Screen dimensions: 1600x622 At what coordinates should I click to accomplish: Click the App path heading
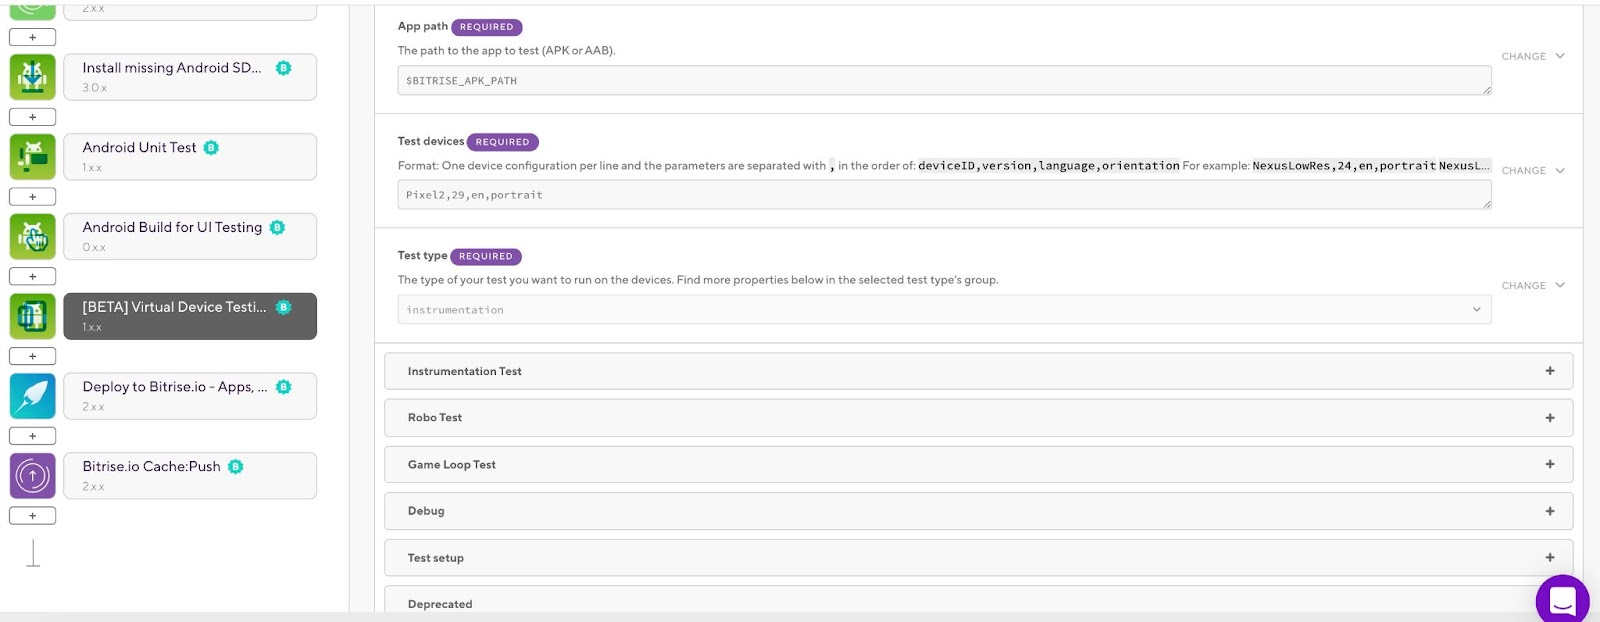pyautogui.click(x=422, y=27)
